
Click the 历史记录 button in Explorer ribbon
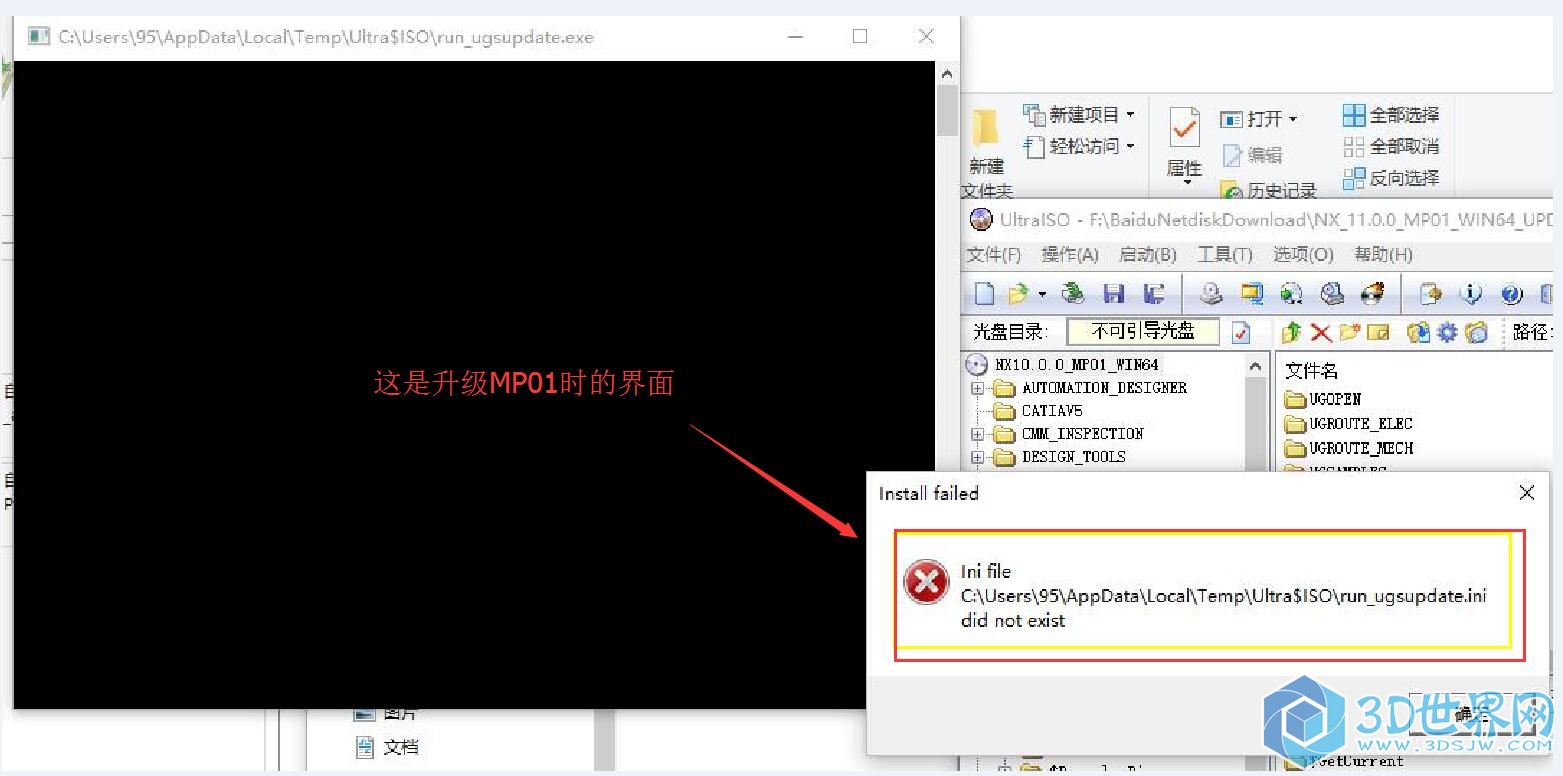(1269, 190)
